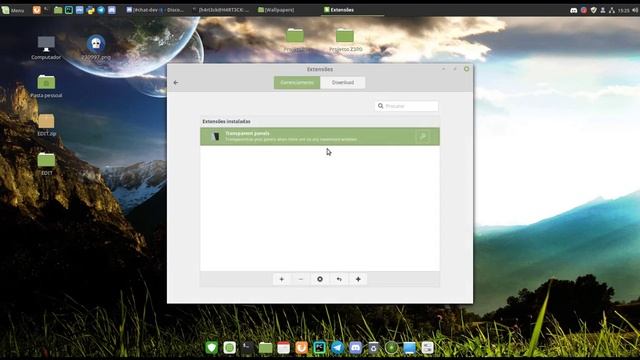Click the back arrow in the Extensões window
Image resolution: width=640 pixels, height=360 pixels.
(176, 82)
